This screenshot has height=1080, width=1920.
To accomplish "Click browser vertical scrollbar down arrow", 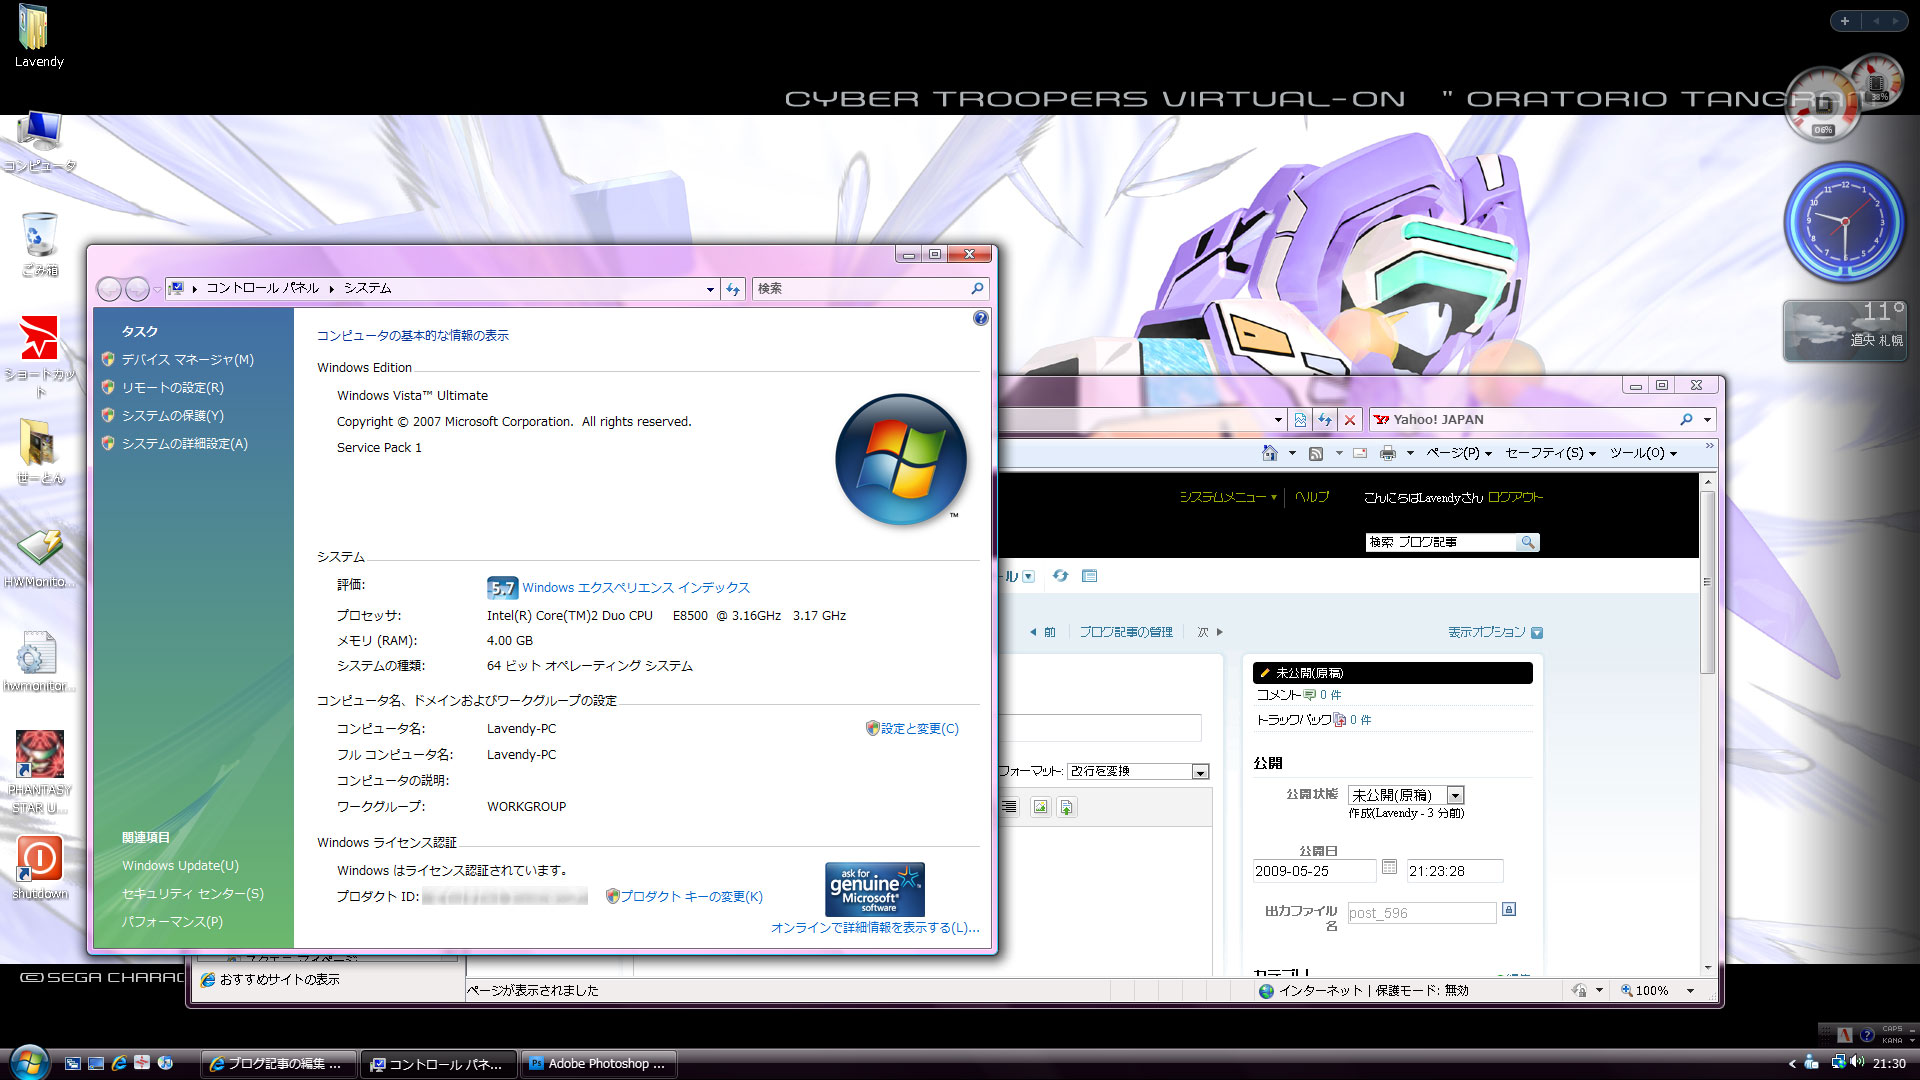I will tap(1707, 968).
